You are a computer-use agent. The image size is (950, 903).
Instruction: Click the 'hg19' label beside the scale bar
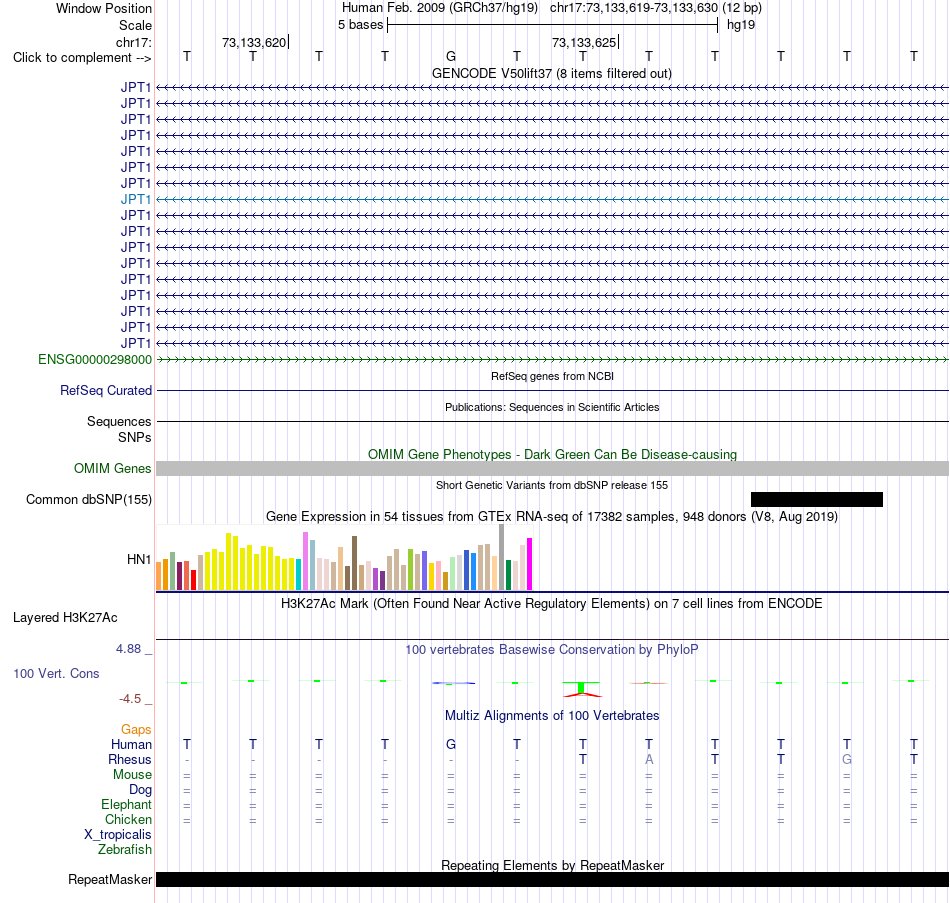(740, 25)
